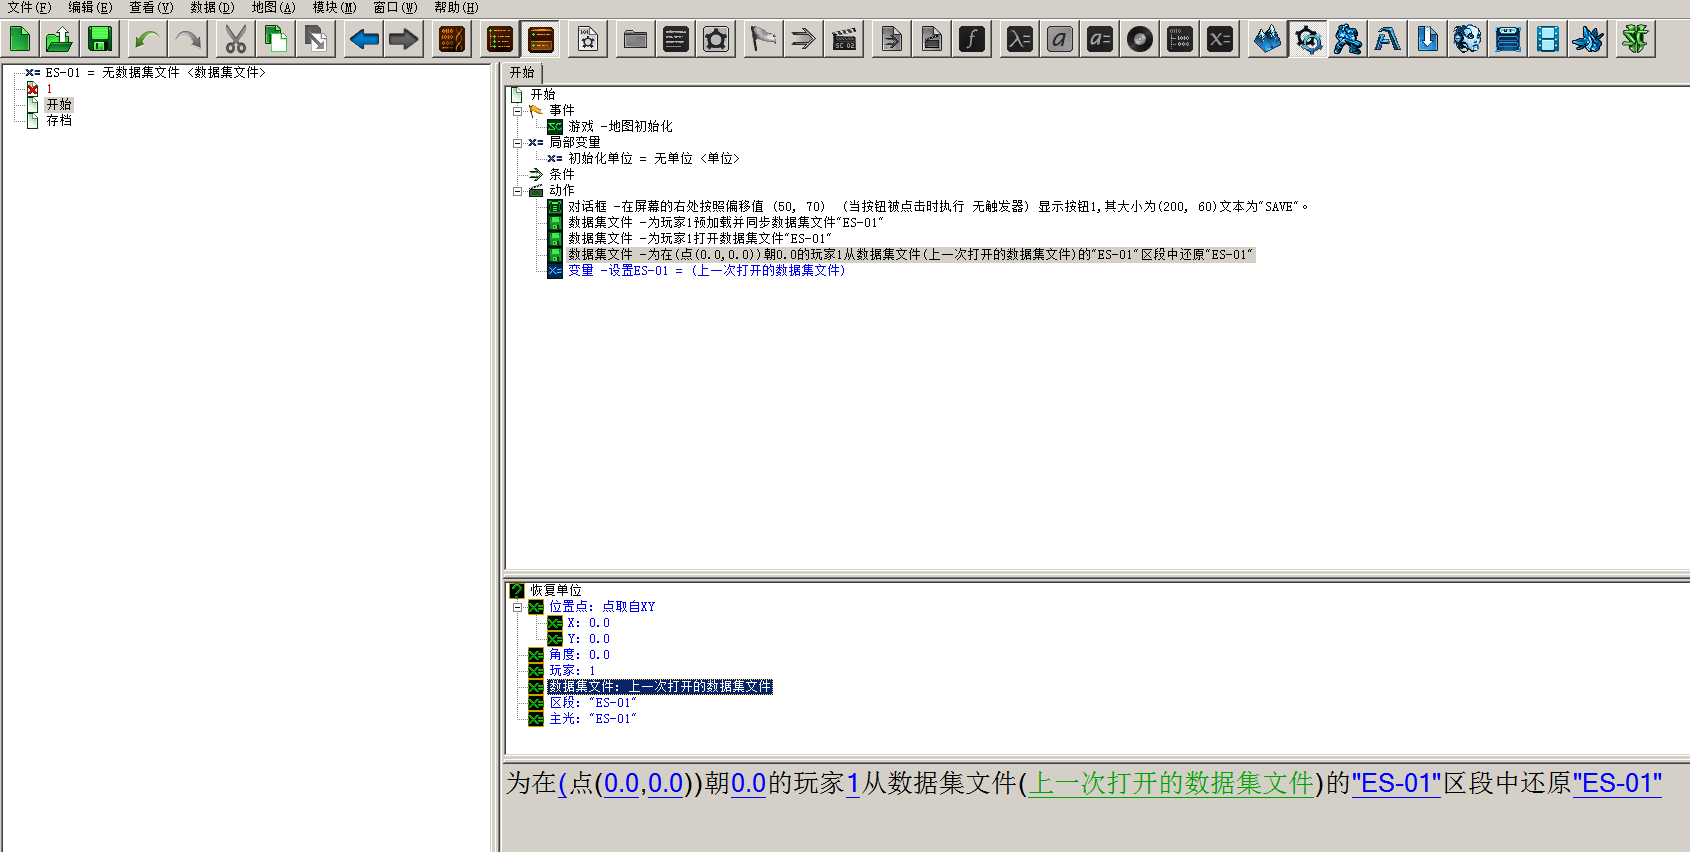Select the 对话框 SAVE button action
The width and height of the screenshot is (1690, 852).
tap(938, 207)
